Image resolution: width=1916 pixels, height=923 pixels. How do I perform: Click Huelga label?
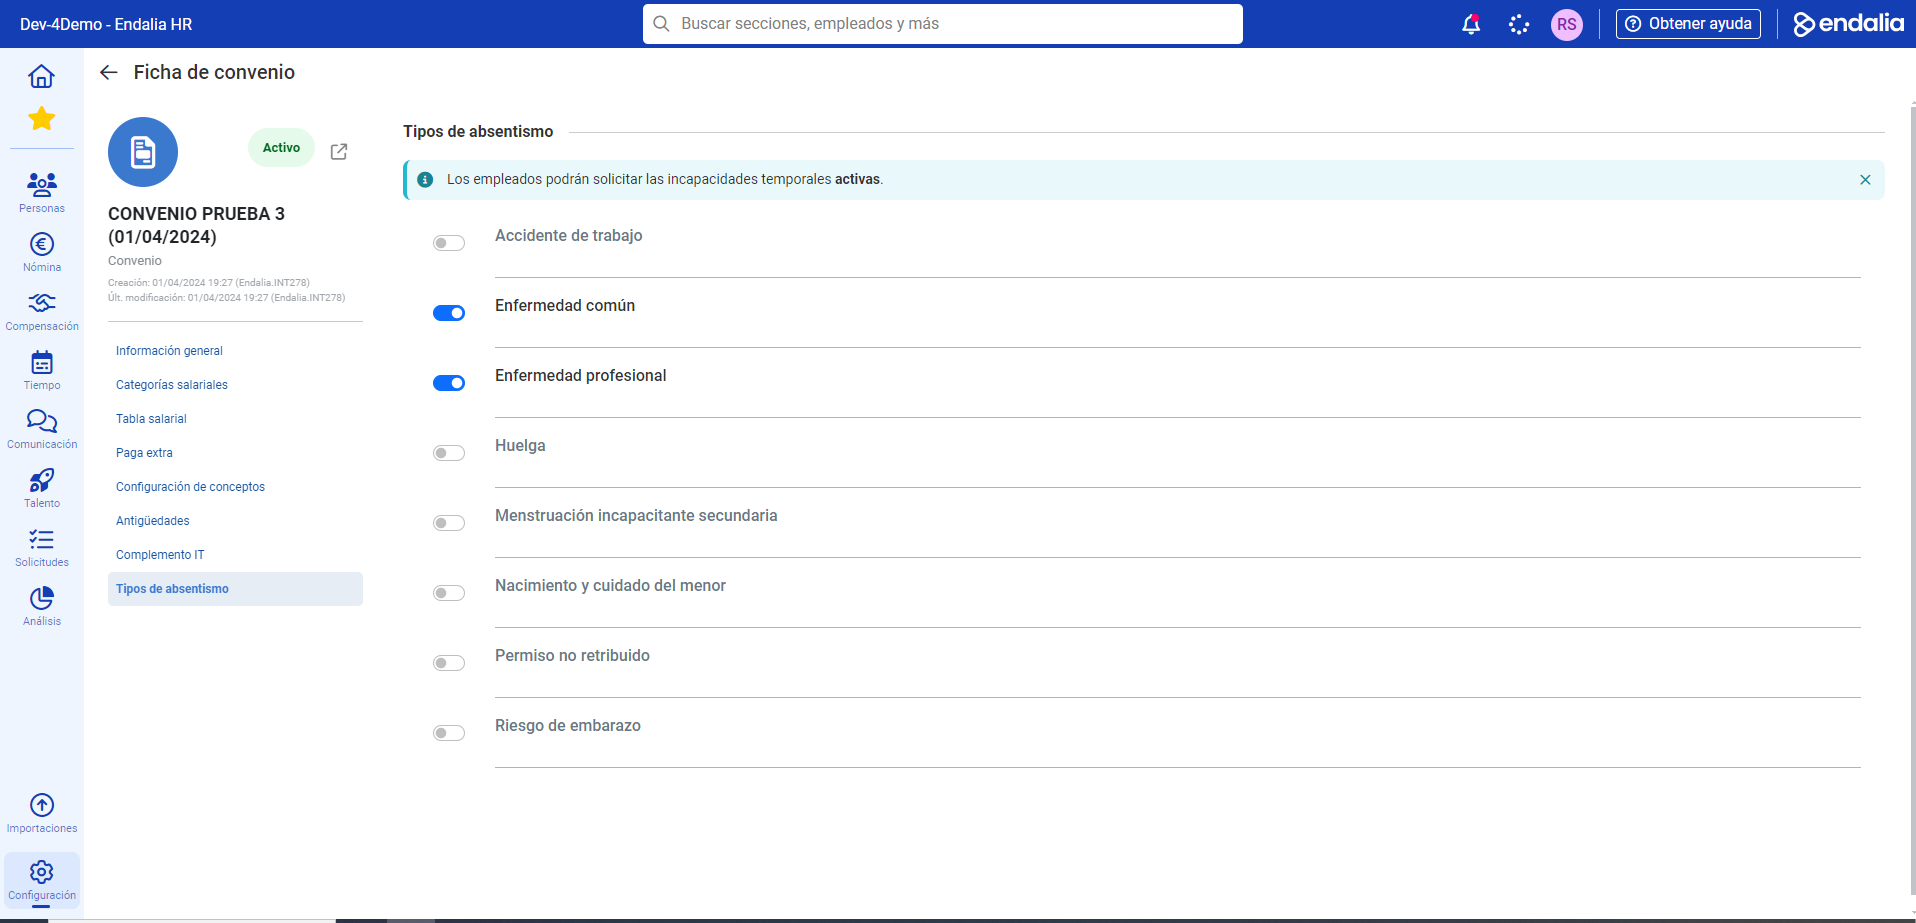pos(520,446)
